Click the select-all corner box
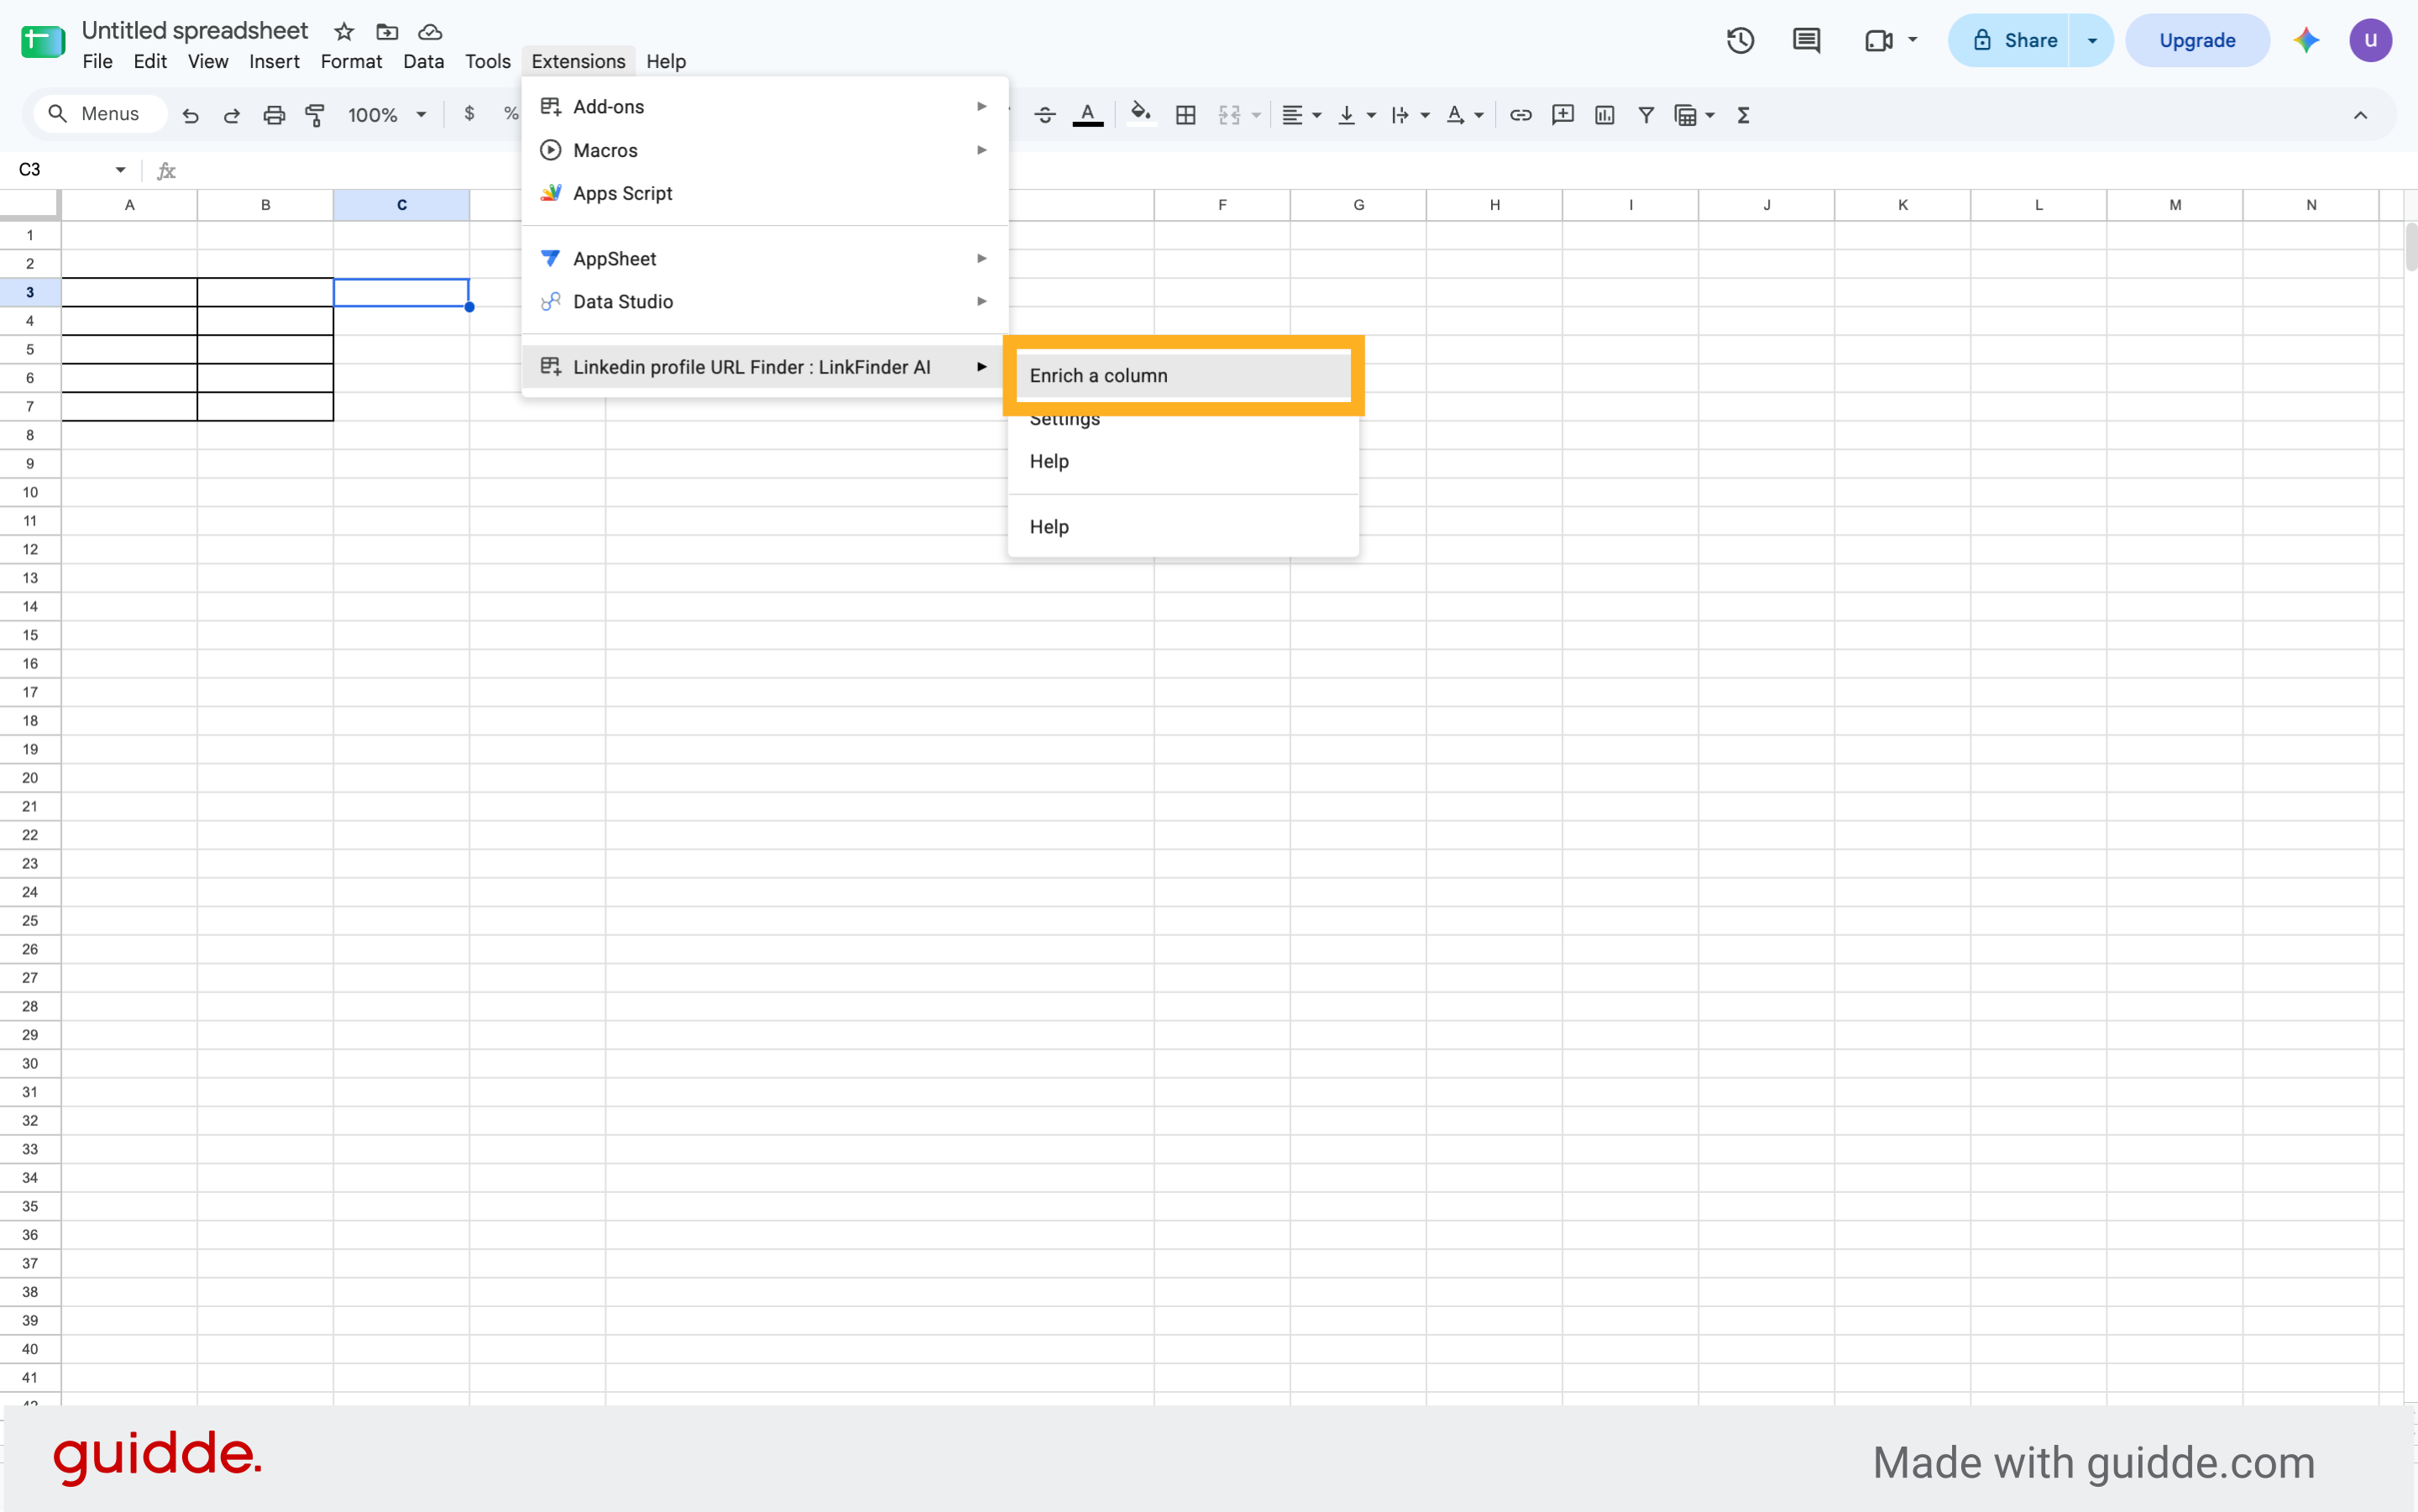Image resolution: width=2418 pixels, height=1512 pixels. (30, 205)
